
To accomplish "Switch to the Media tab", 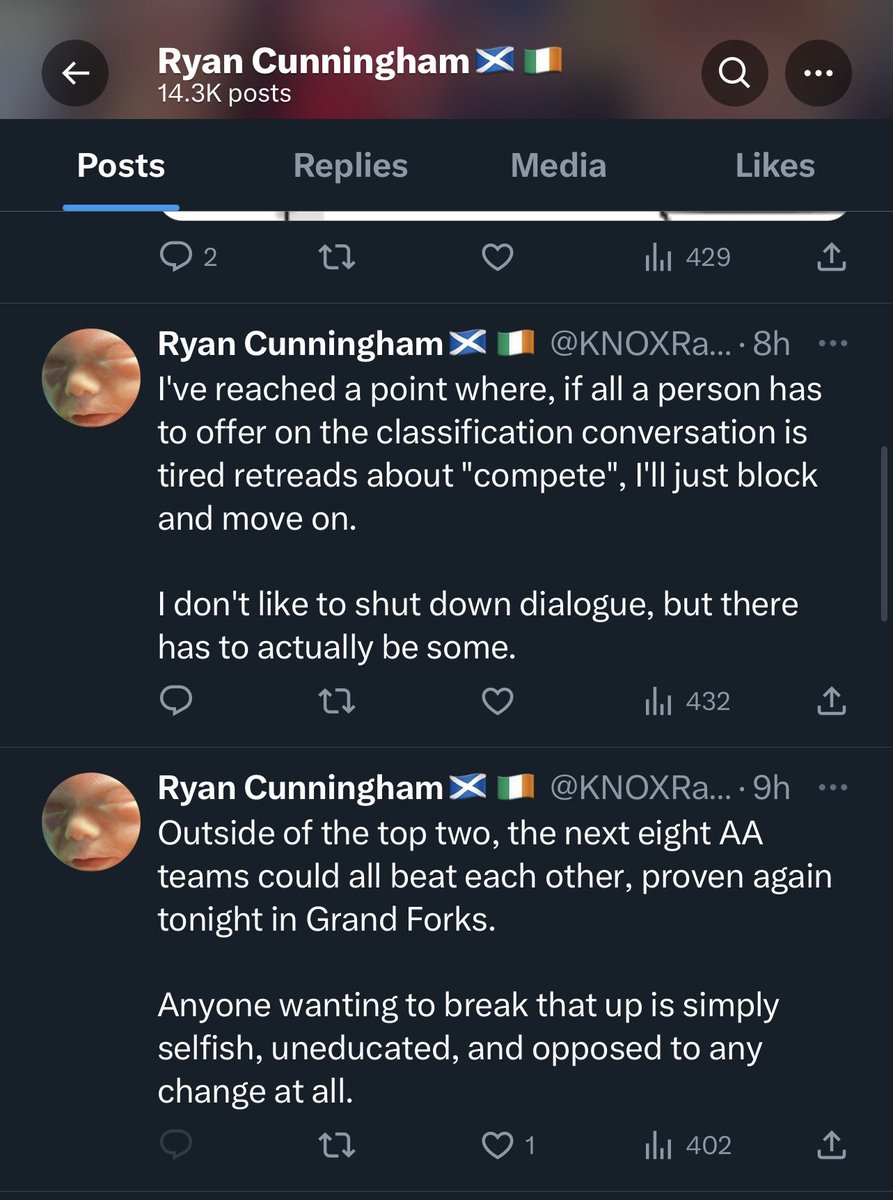I will [x=558, y=166].
